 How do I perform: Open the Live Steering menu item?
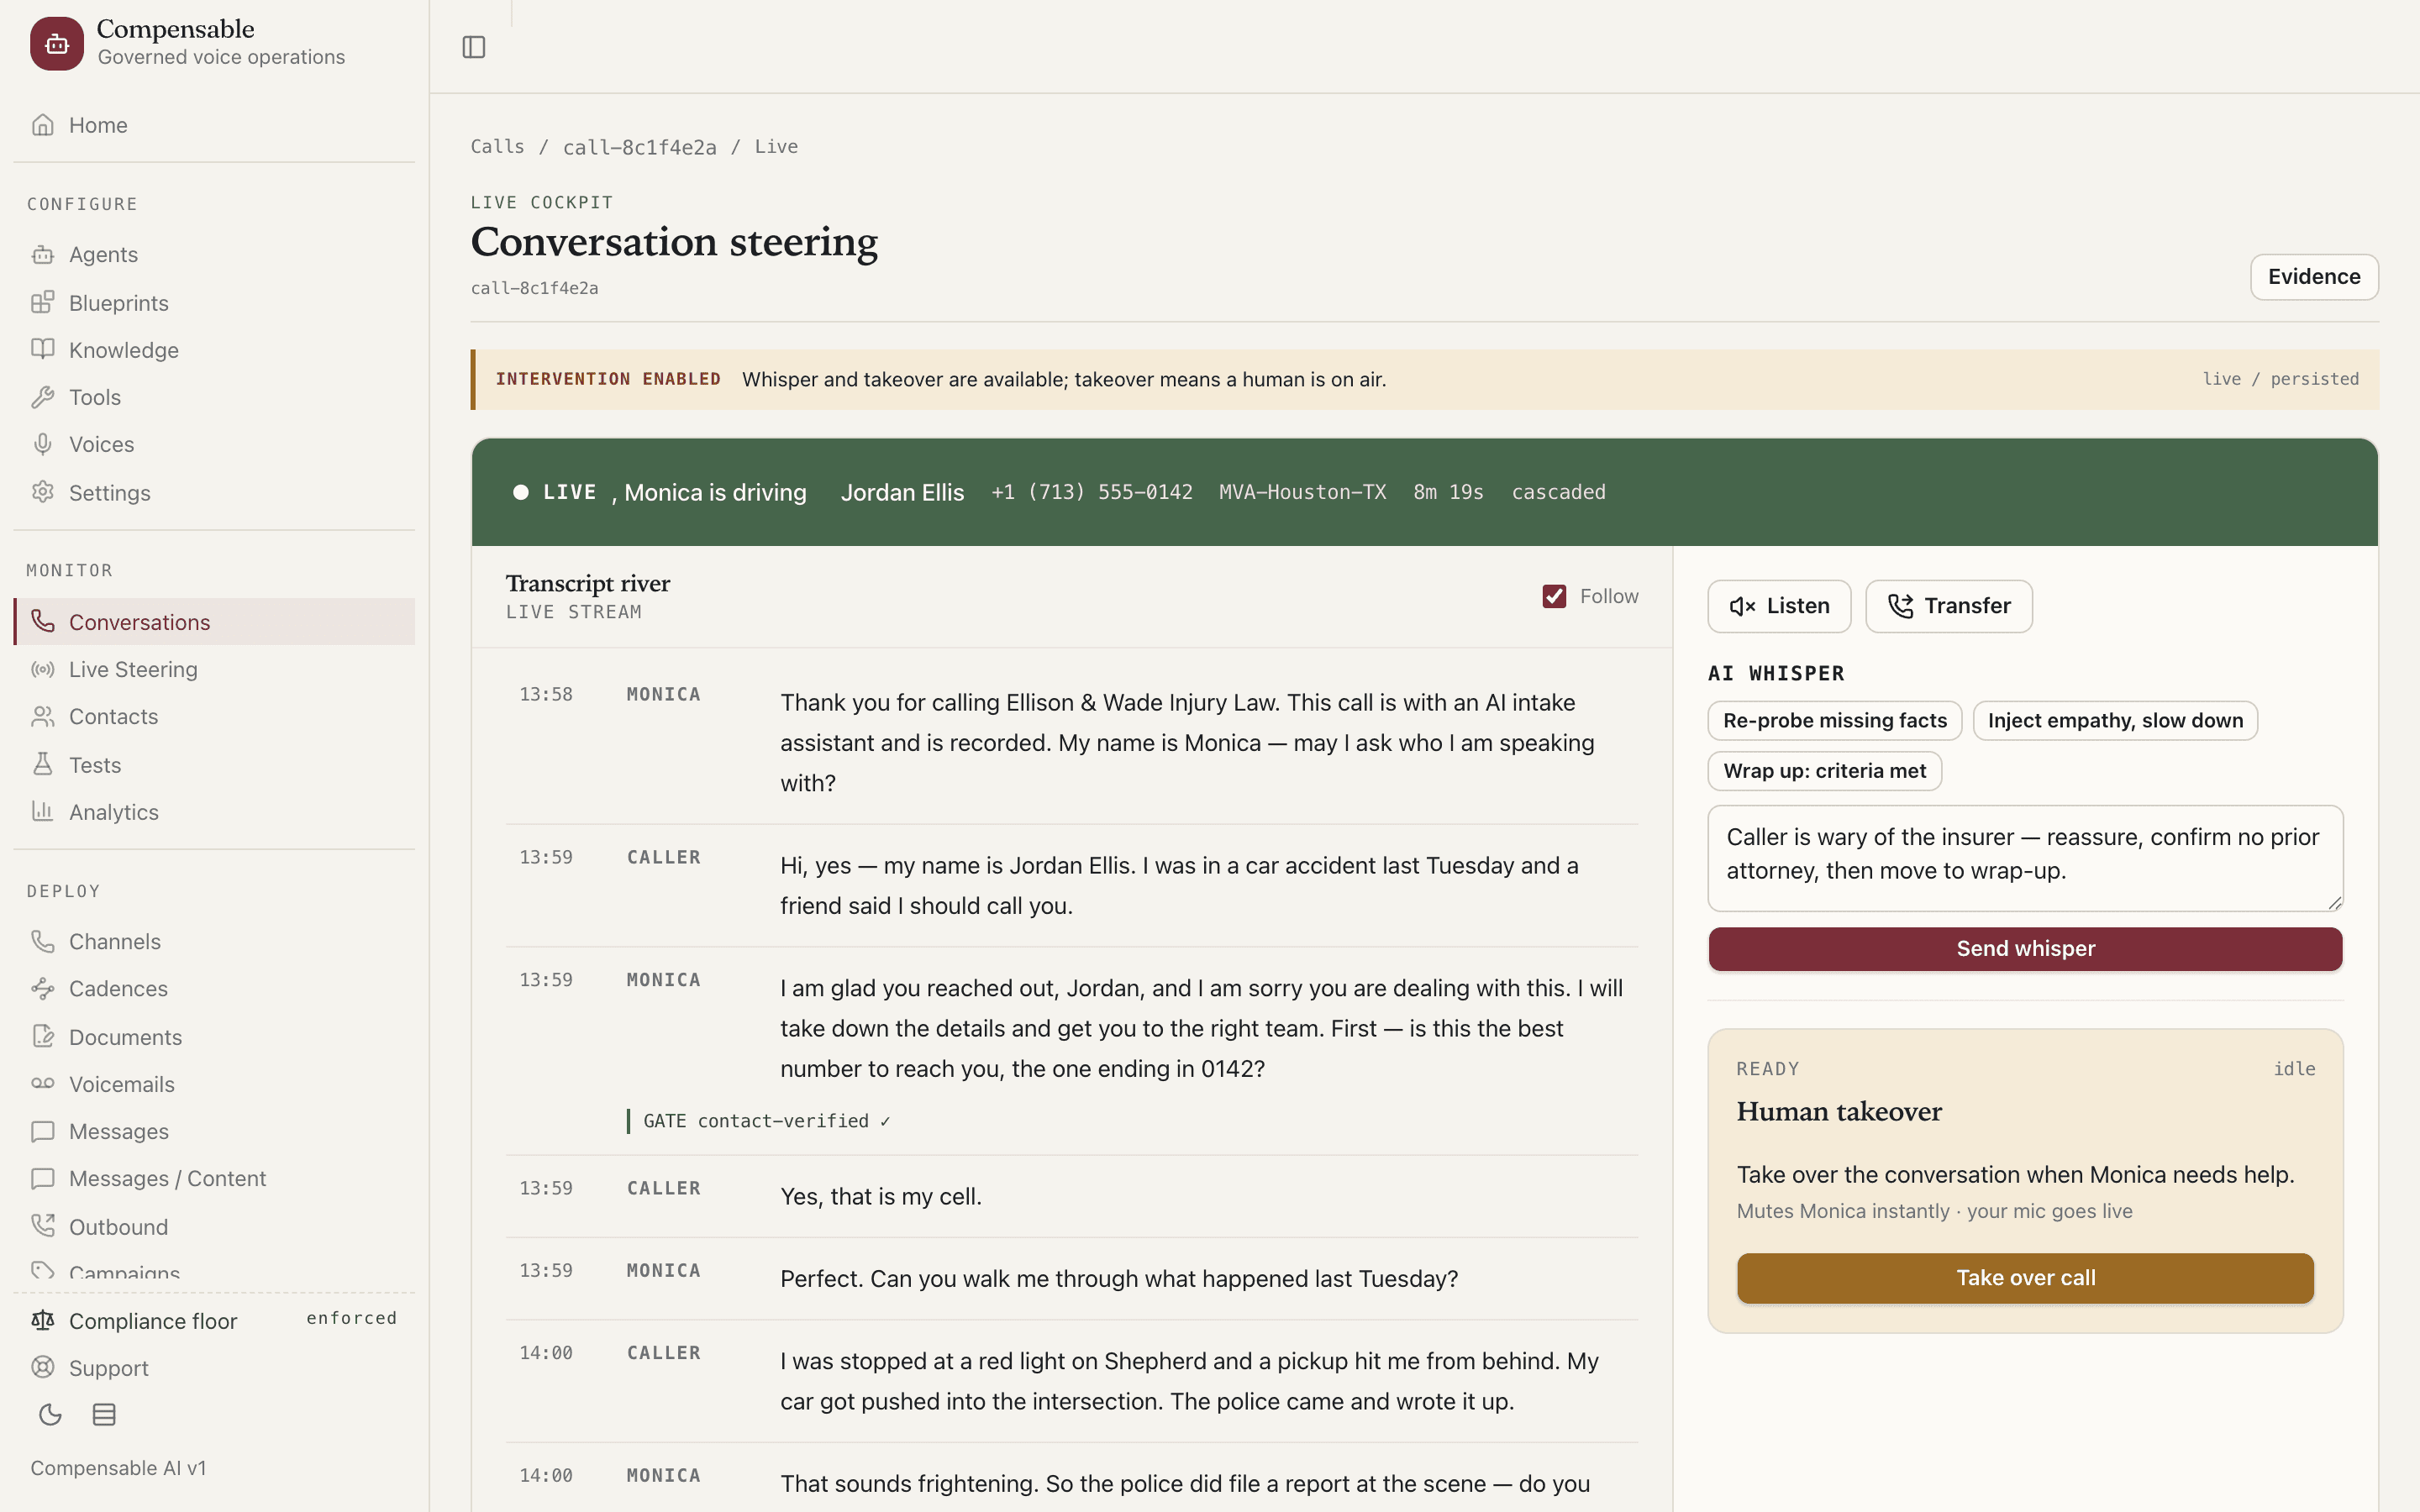point(214,669)
